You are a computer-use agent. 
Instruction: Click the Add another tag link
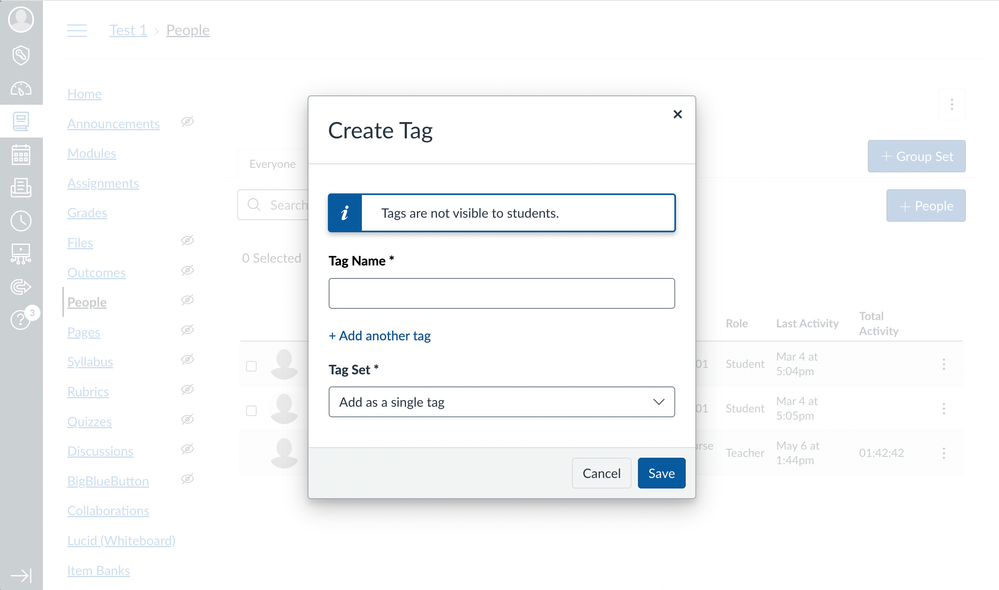point(380,336)
